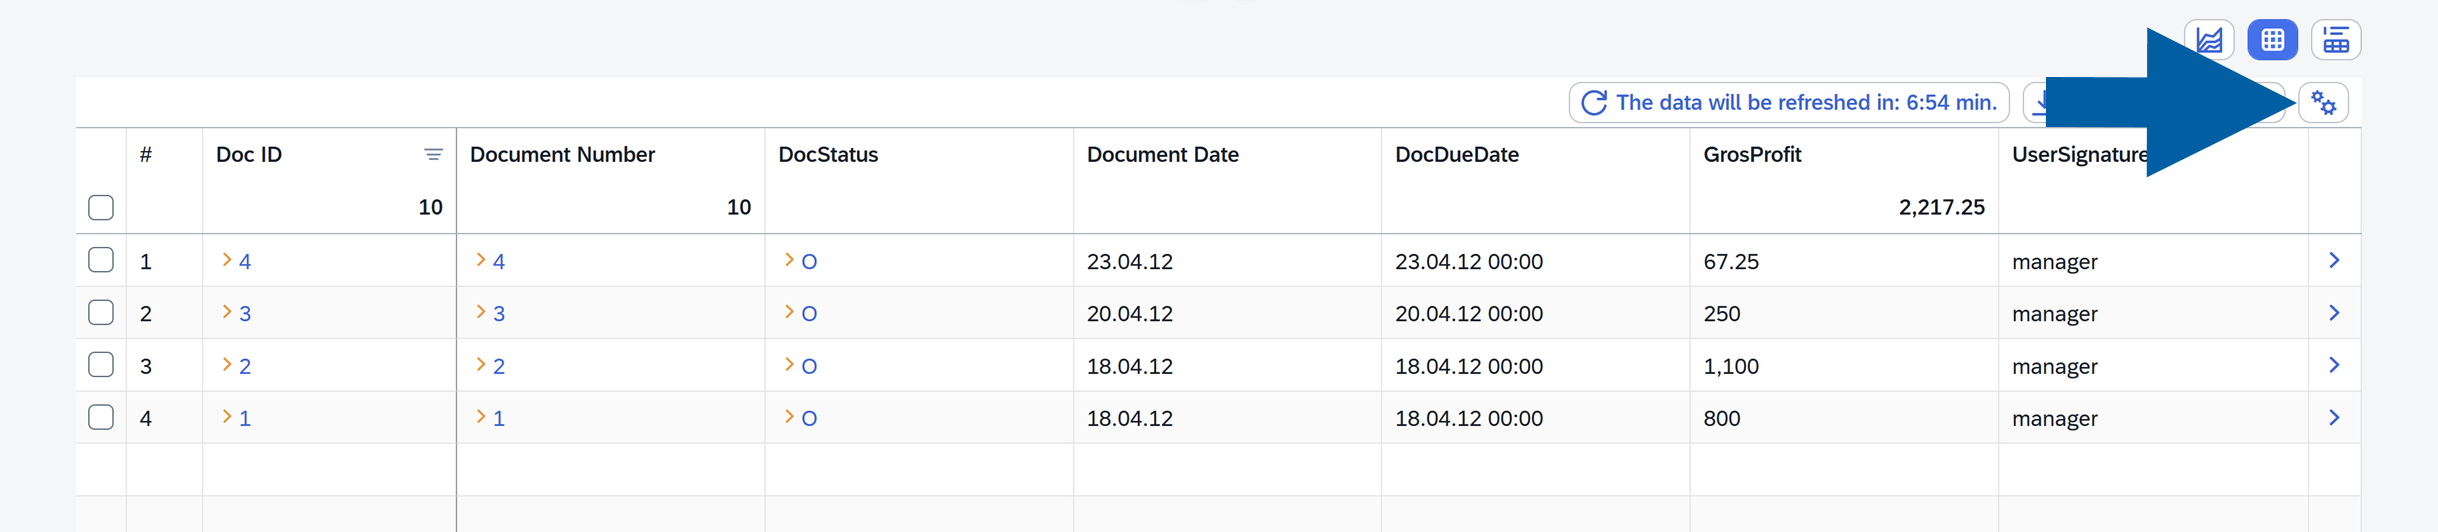Open table settings gear icon
Screen dimensions: 2438x532
point(2324,103)
